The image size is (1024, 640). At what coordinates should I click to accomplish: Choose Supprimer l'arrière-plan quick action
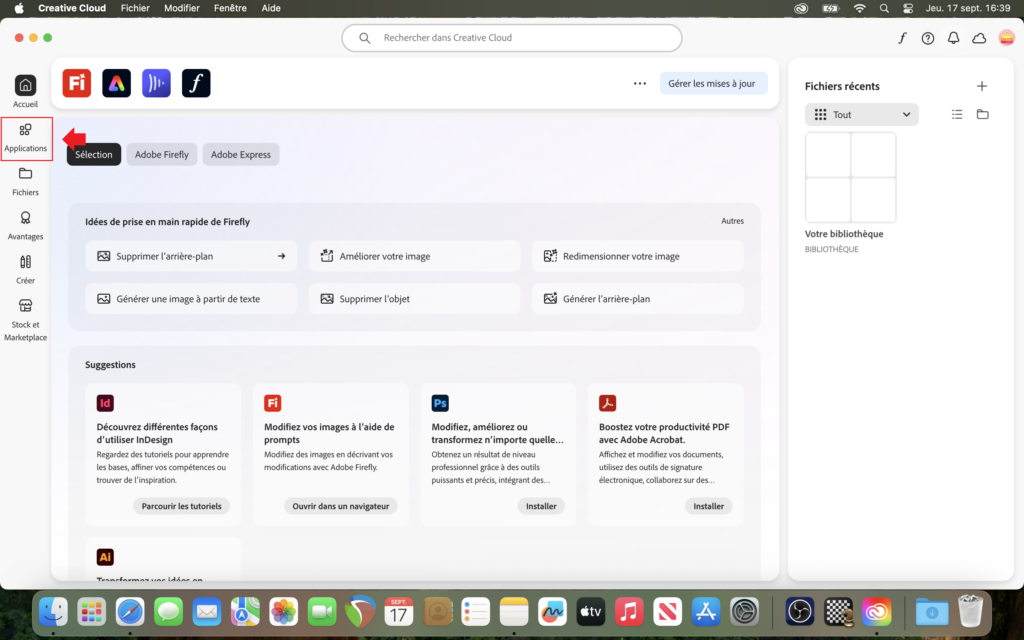(x=191, y=256)
